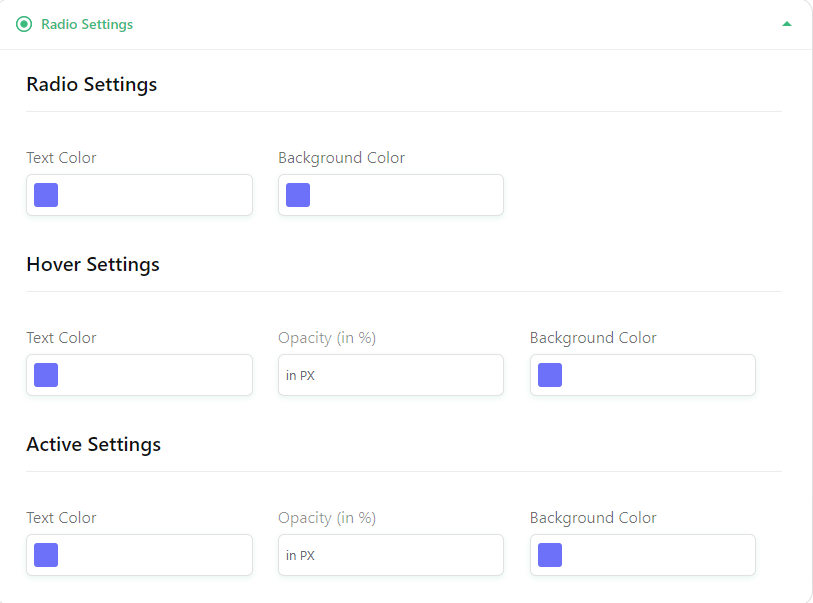Choose the Active Settings Background Color swatch
Image resolution: width=813 pixels, height=603 pixels.
(x=550, y=555)
